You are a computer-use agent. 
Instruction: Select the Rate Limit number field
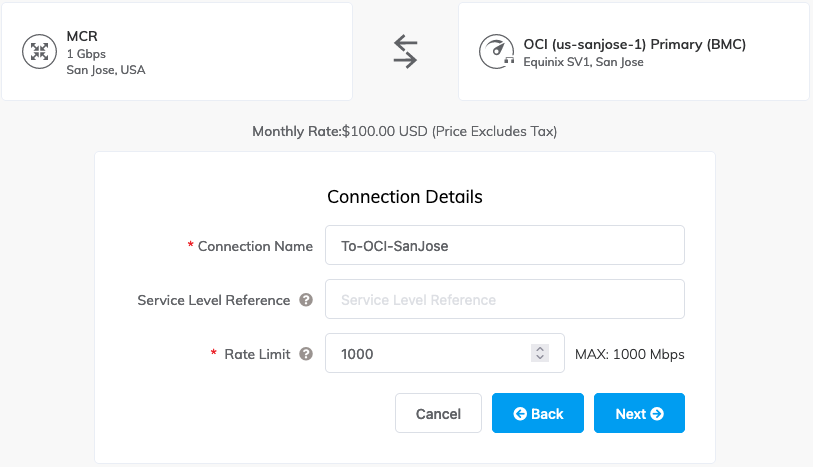pos(430,354)
